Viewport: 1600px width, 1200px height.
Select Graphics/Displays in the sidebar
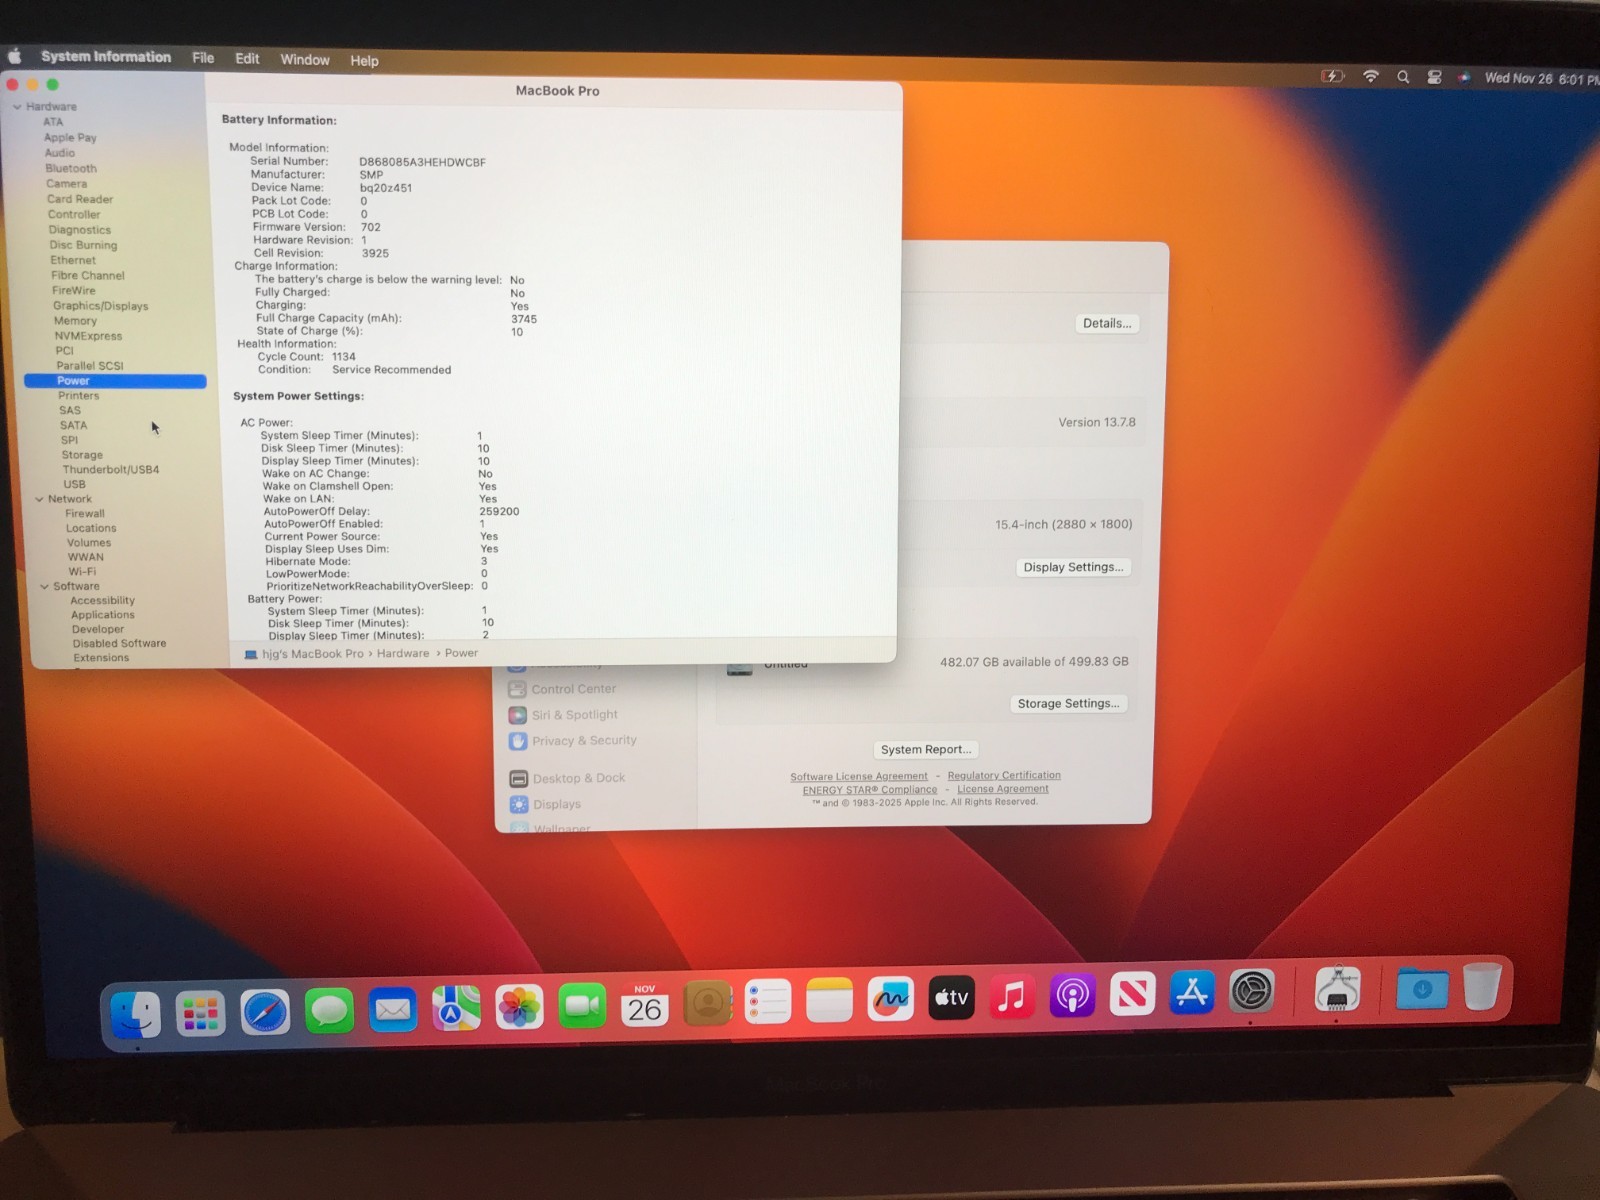tap(101, 306)
